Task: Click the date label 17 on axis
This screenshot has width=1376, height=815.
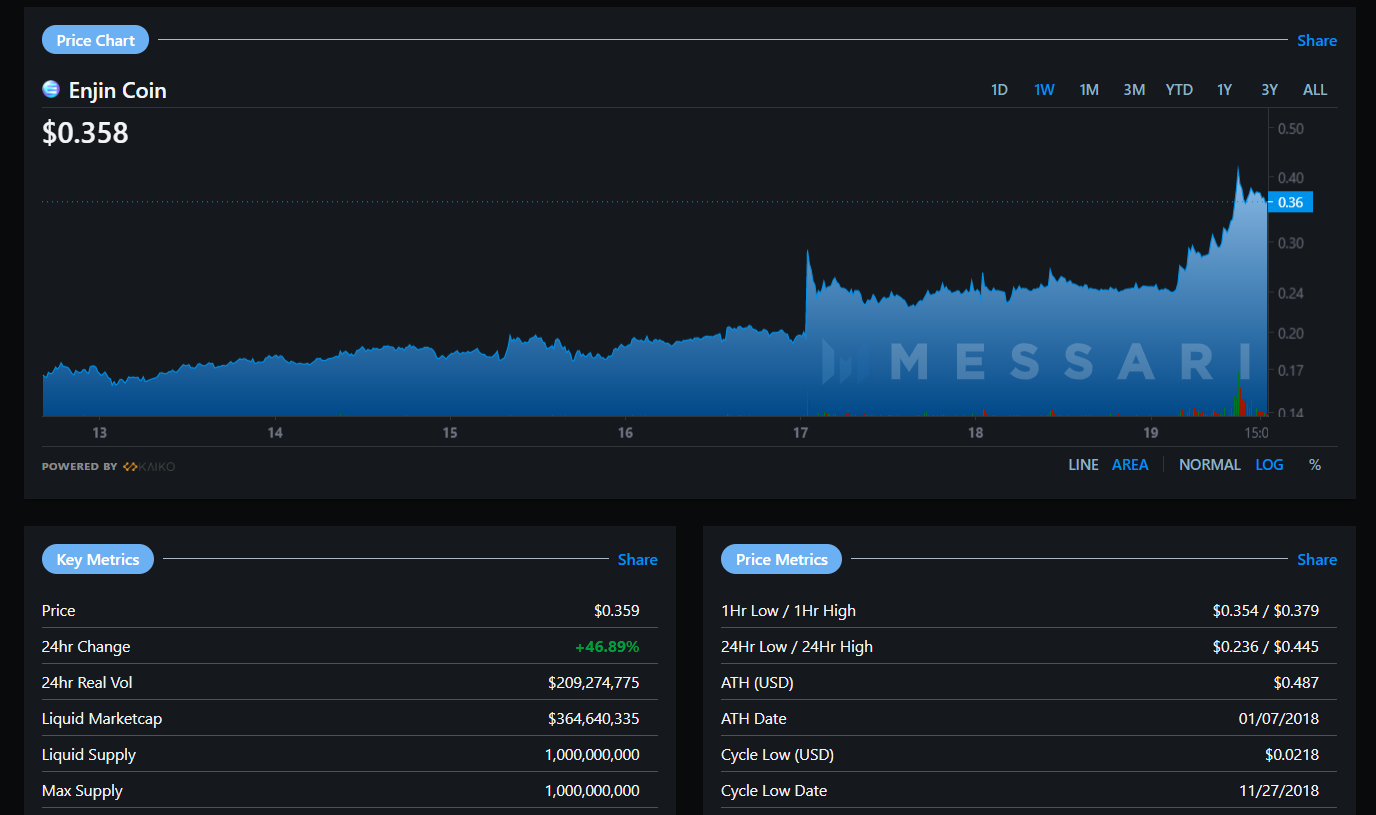Action: click(800, 433)
